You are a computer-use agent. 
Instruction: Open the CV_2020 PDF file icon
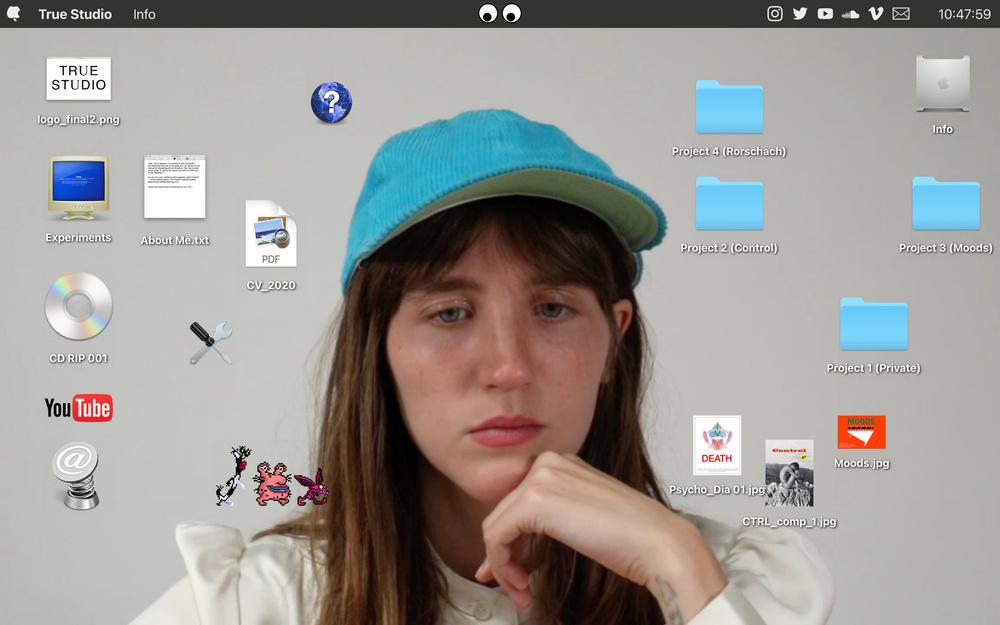coord(270,233)
